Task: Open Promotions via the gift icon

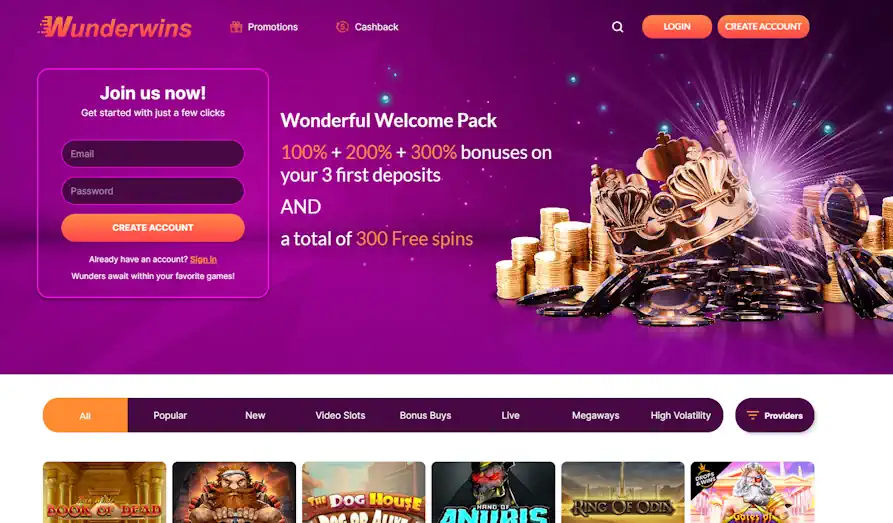Action: click(x=236, y=27)
